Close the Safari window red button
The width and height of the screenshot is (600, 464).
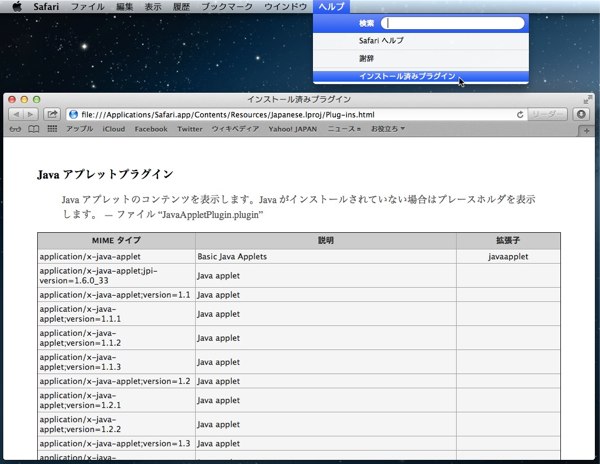pos(12,99)
